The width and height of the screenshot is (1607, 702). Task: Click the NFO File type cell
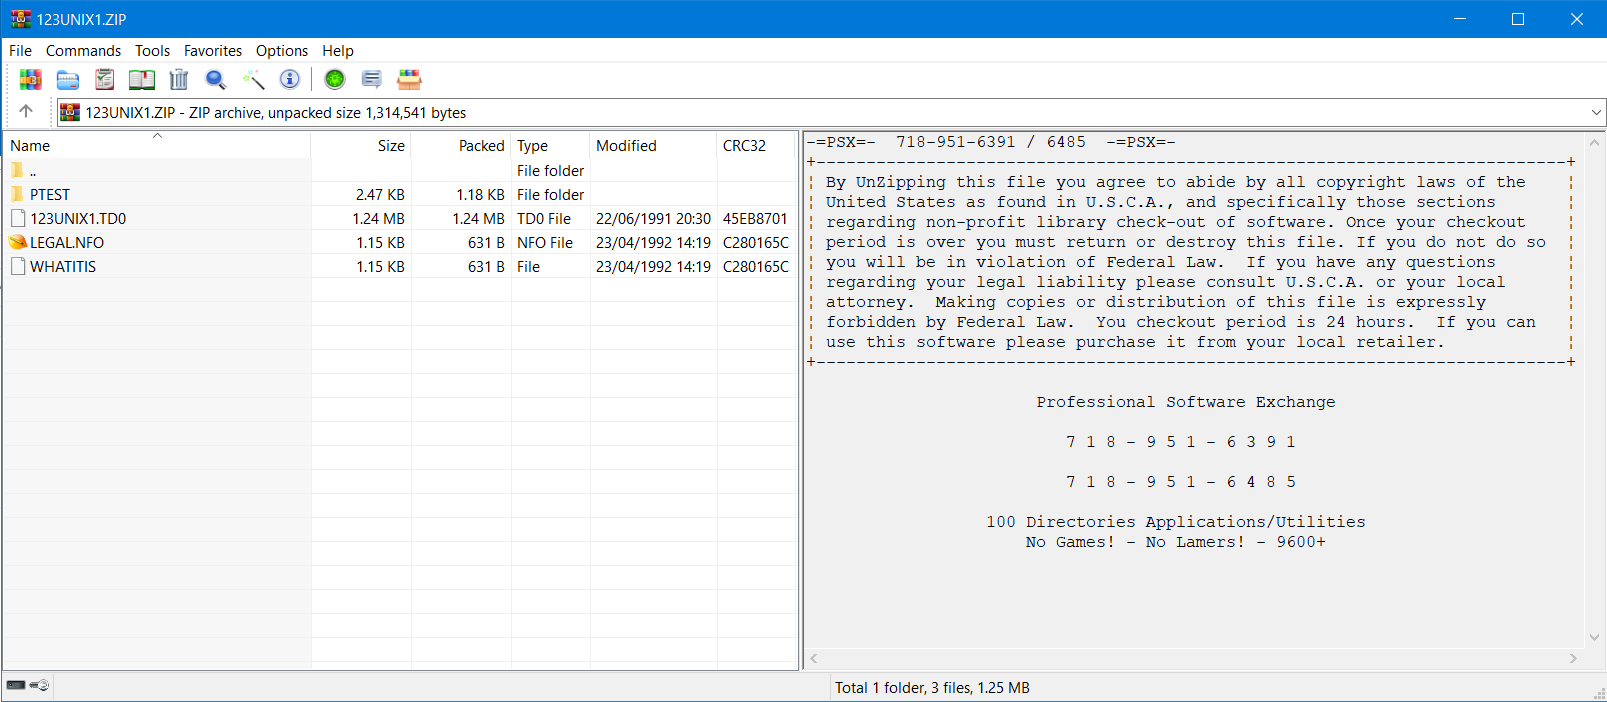pyautogui.click(x=545, y=242)
